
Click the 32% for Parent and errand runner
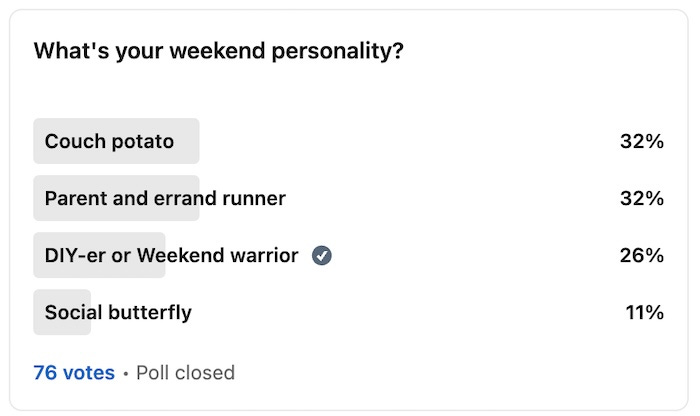[x=642, y=198]
